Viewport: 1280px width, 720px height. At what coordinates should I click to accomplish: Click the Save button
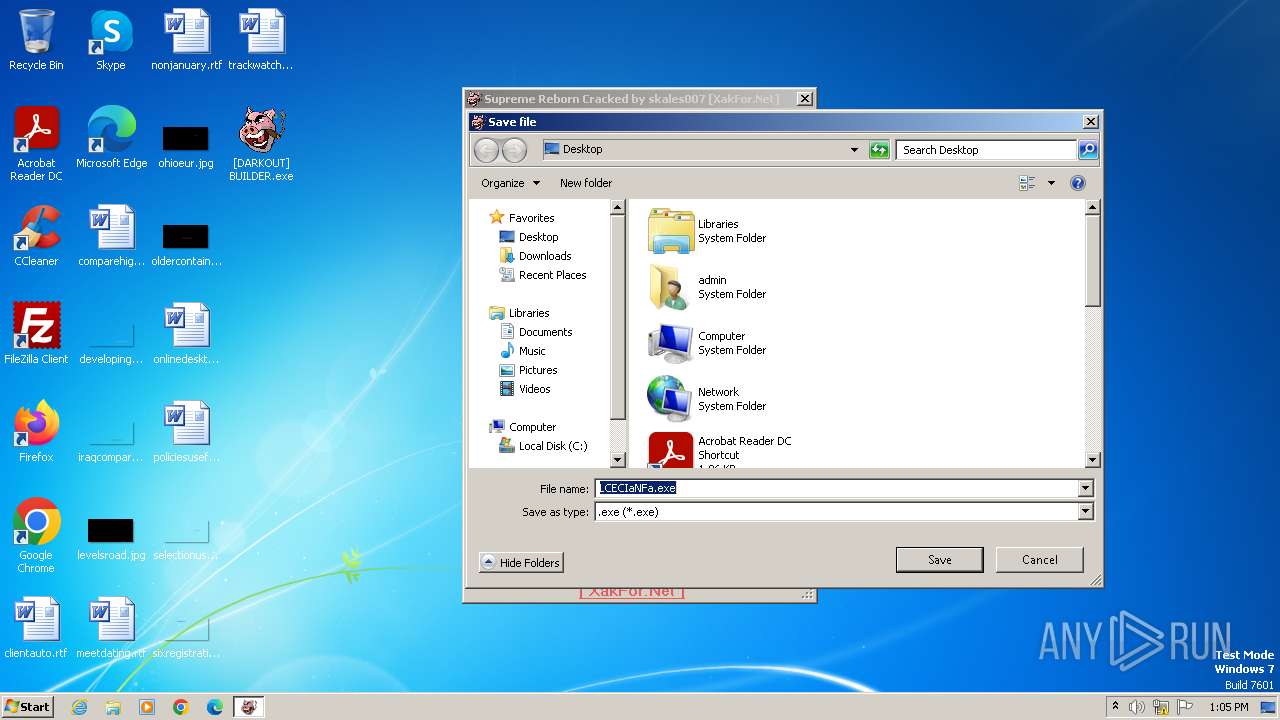939,560
